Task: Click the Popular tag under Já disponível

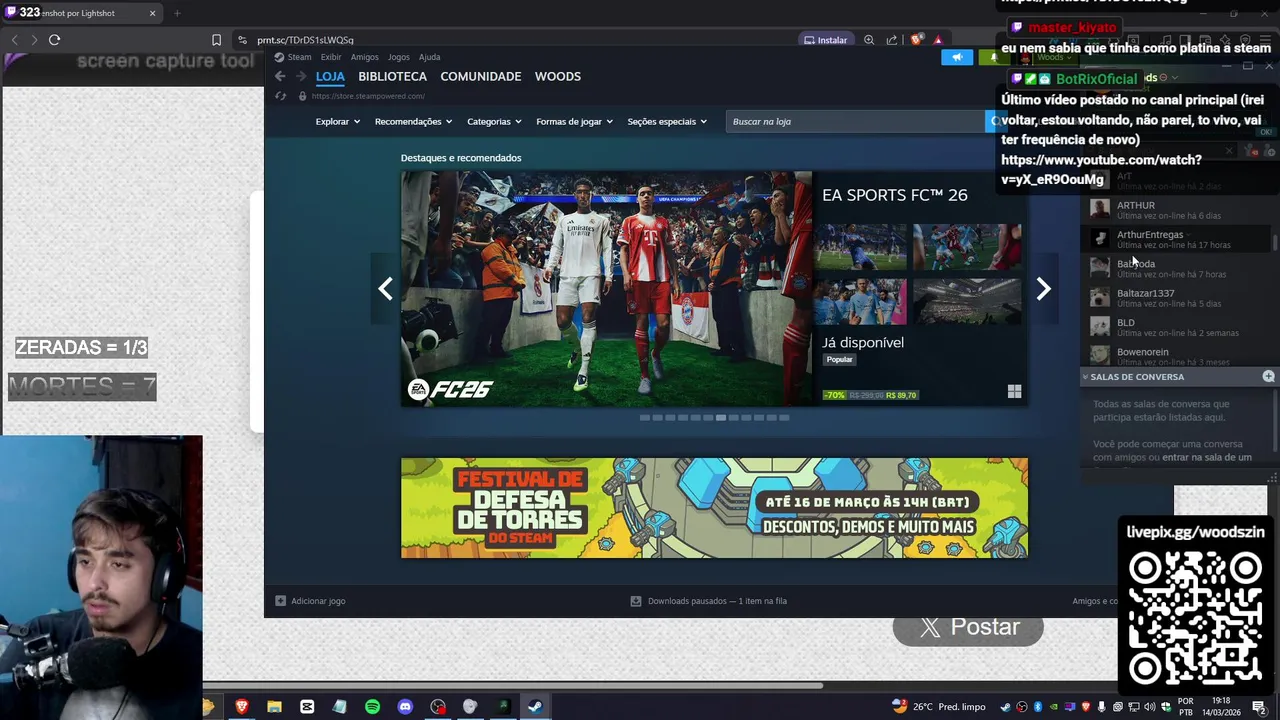Action: pyautogui.click(x=839, y=359)
